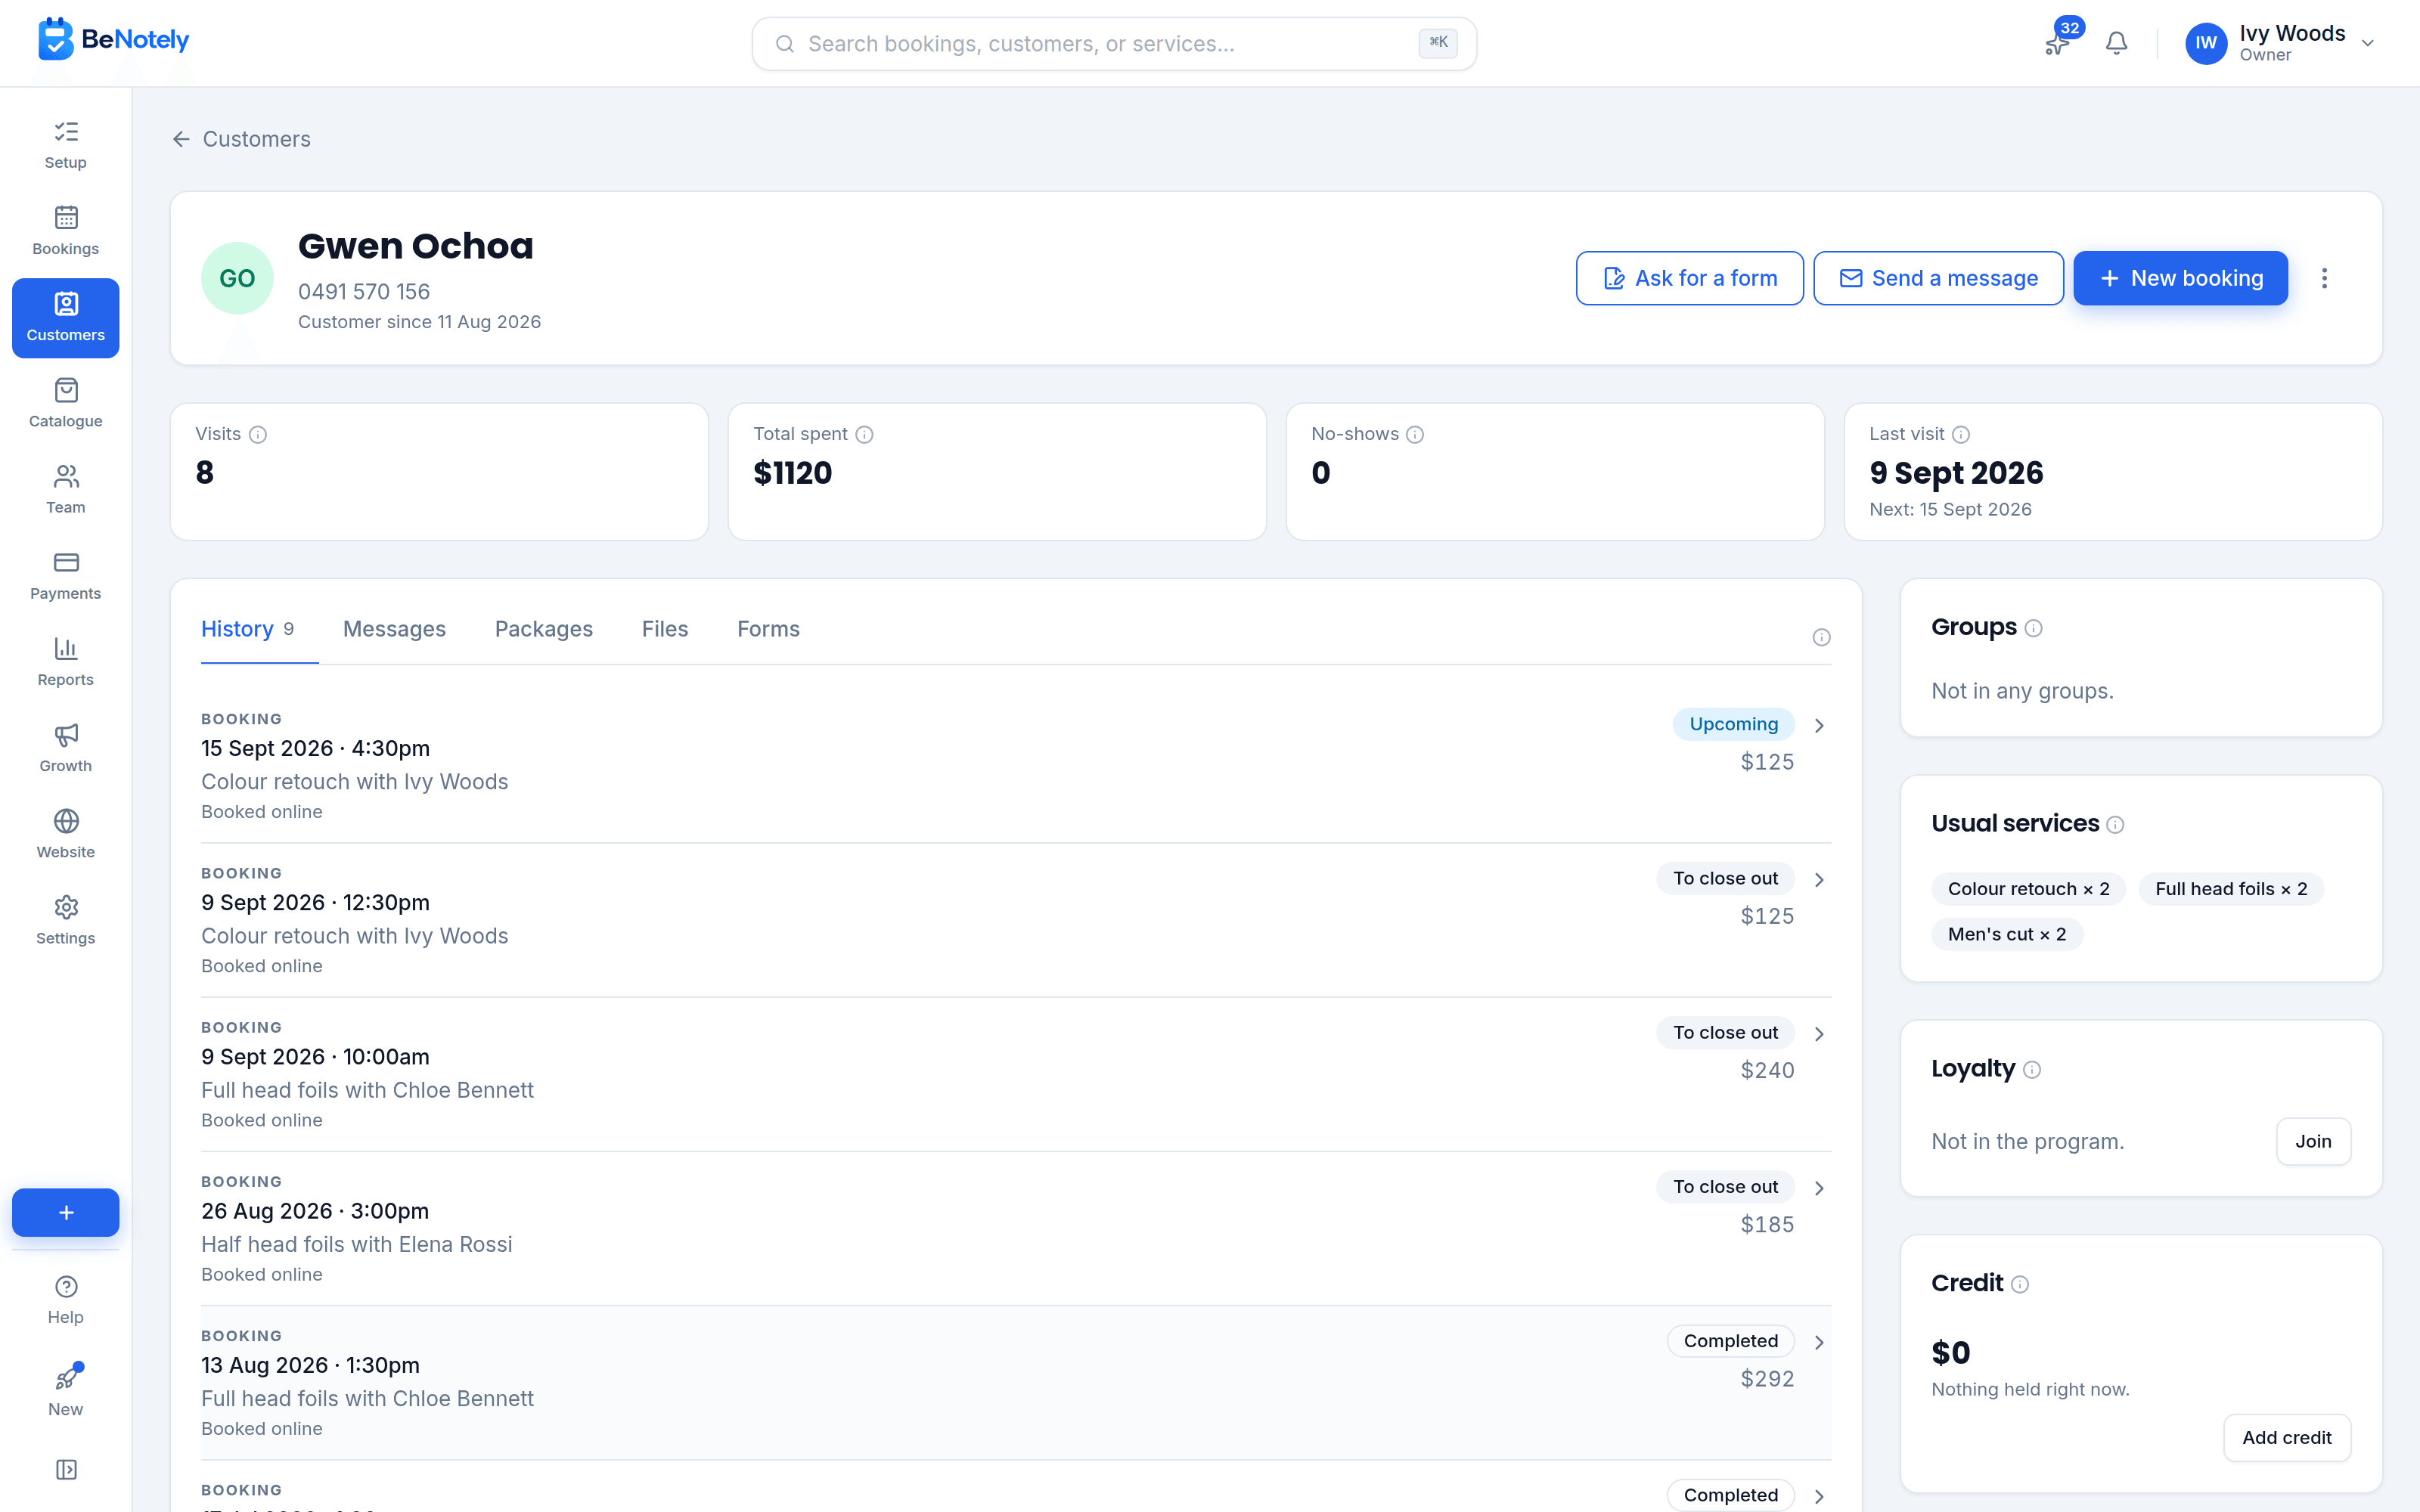Click the Full head foils × 2 chip
The height and width of the screenshot is (1512, 2420).
[2231, 889]
